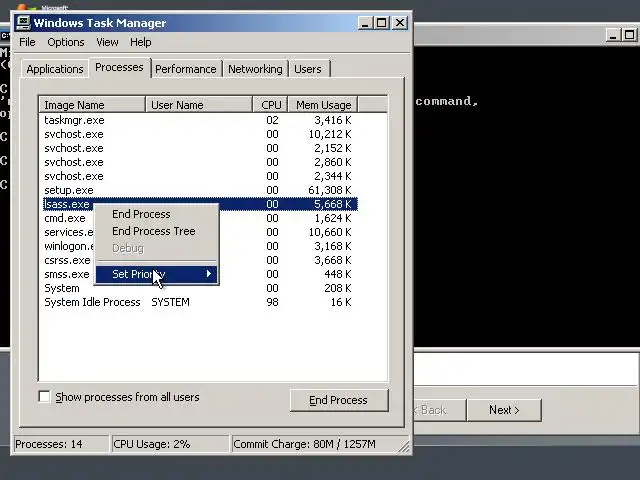Select the lsass.exe process row
The width and height of the screenshot is (640, 480).
pos(200,204)
